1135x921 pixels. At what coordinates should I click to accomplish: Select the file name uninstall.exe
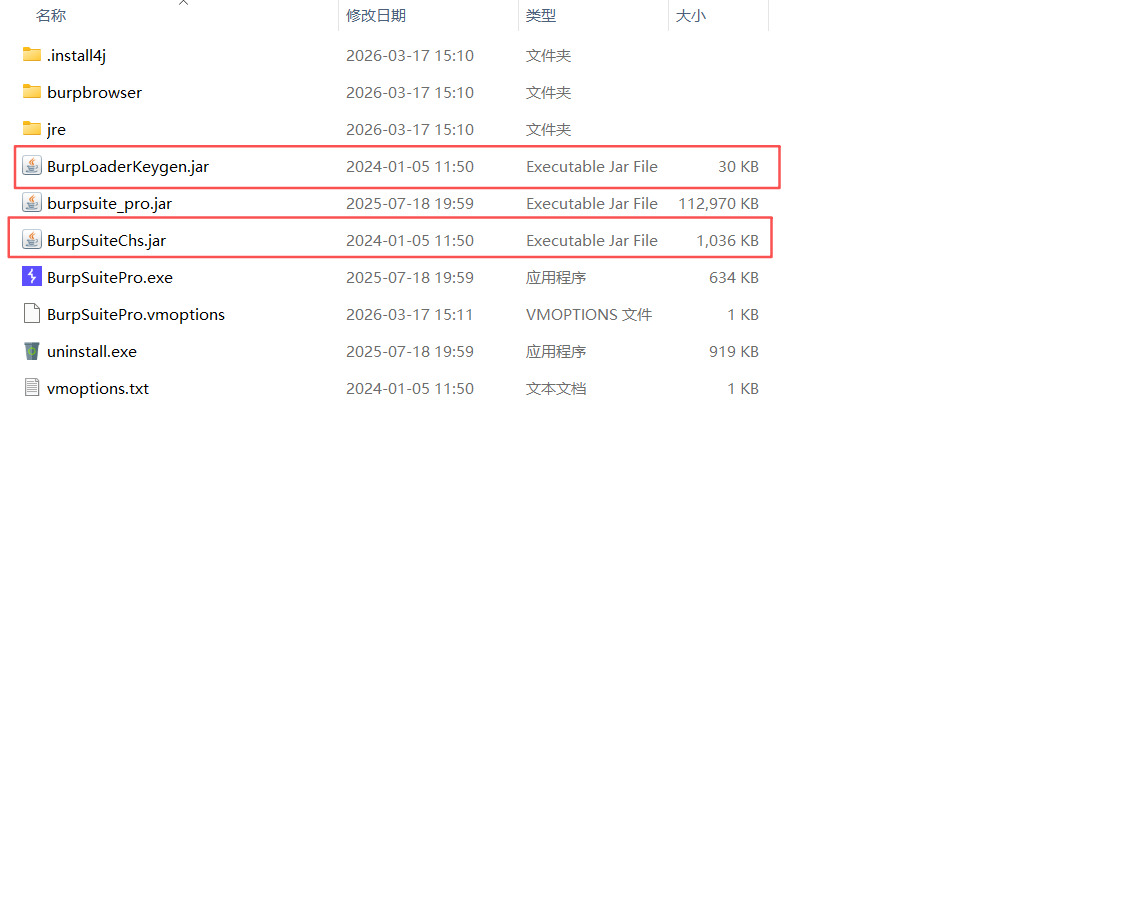point(92,351)
